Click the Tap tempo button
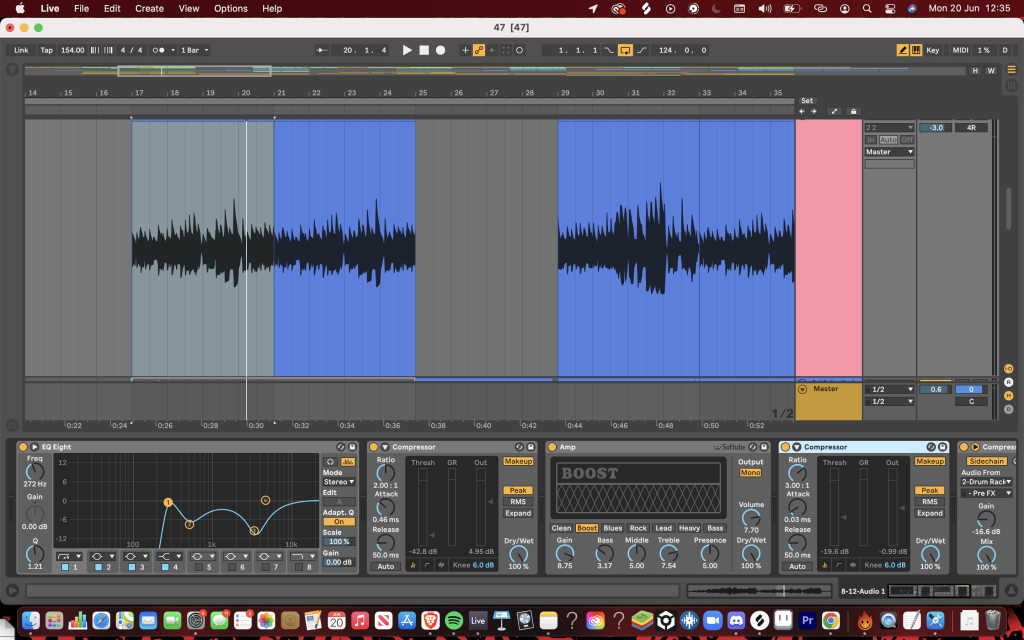Image resolution: width=1024 pixels, height=640 pixels. pyautogui.click(x=46, y=50)
